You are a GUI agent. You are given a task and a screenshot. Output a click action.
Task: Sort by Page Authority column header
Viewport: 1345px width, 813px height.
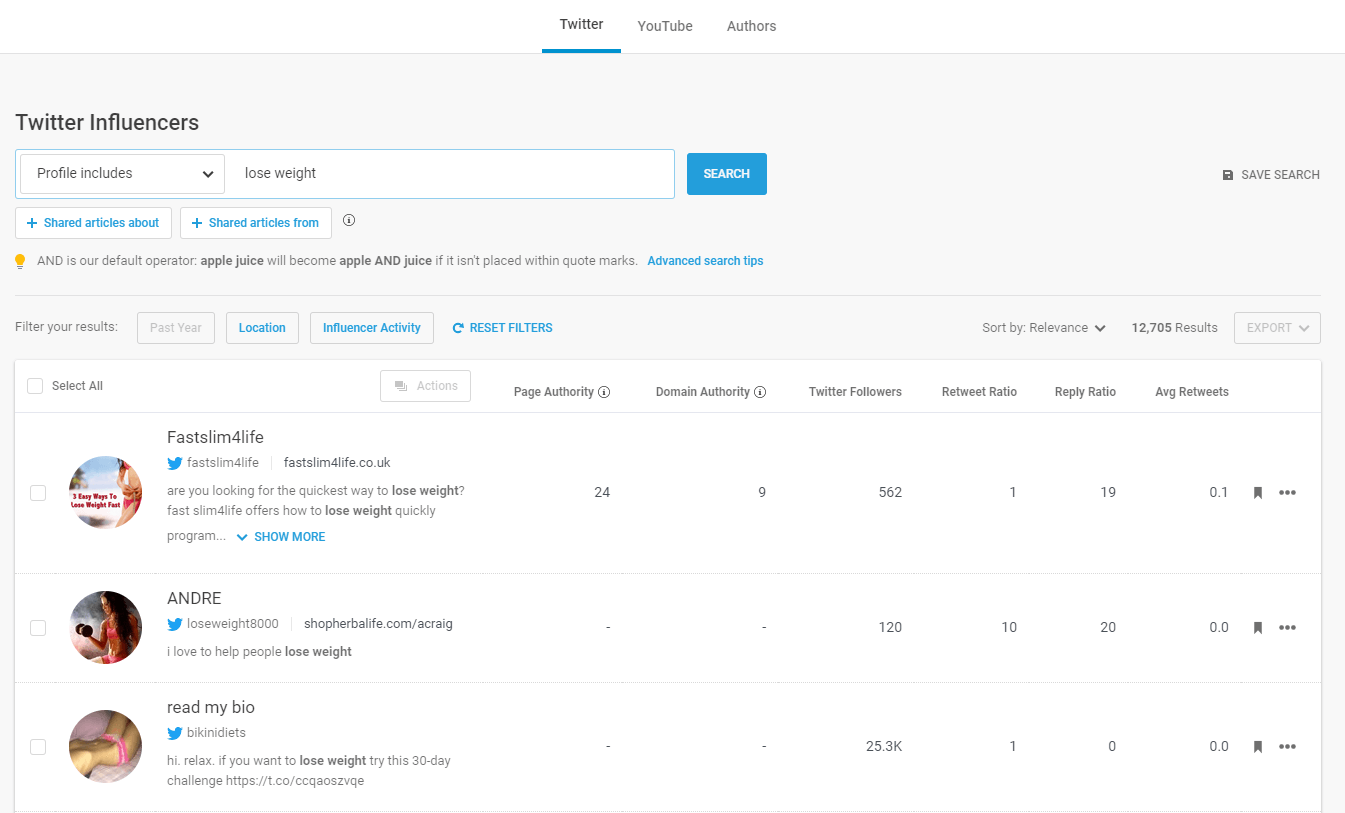554,392
